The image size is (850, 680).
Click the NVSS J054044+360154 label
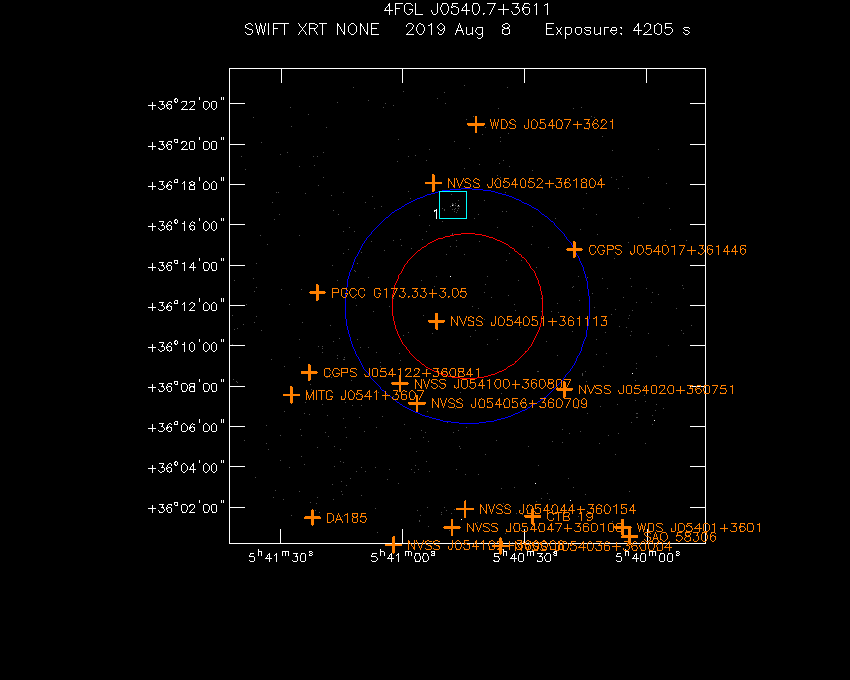point(557,510)
